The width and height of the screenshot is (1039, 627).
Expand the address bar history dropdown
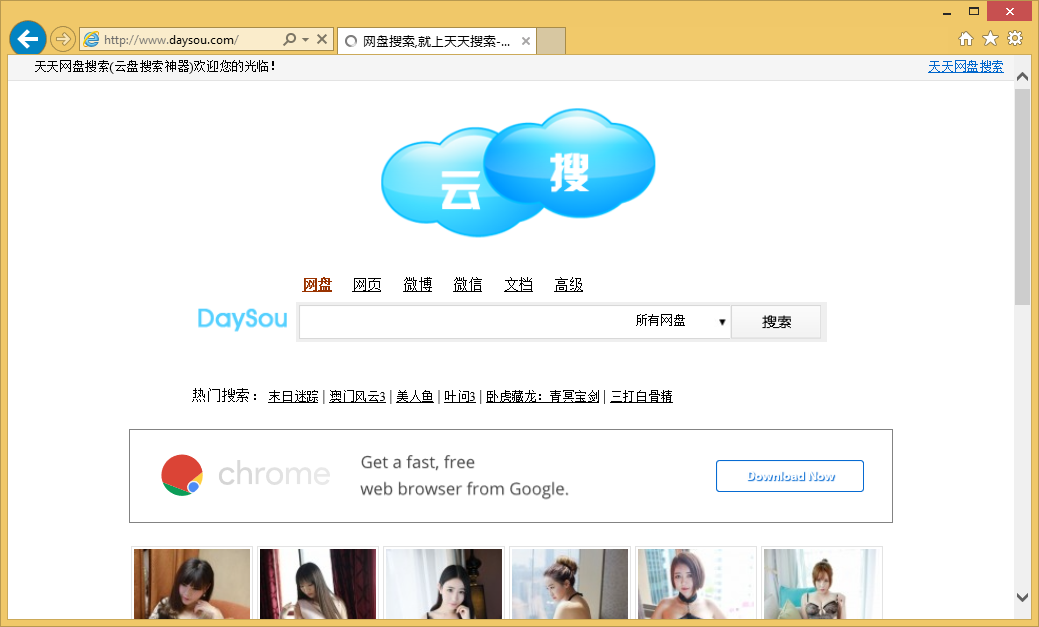[x=308, y=38]
